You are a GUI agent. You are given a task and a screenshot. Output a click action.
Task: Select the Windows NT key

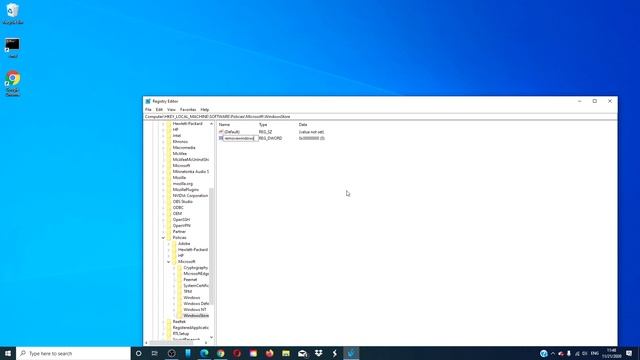tap(195, 310)
